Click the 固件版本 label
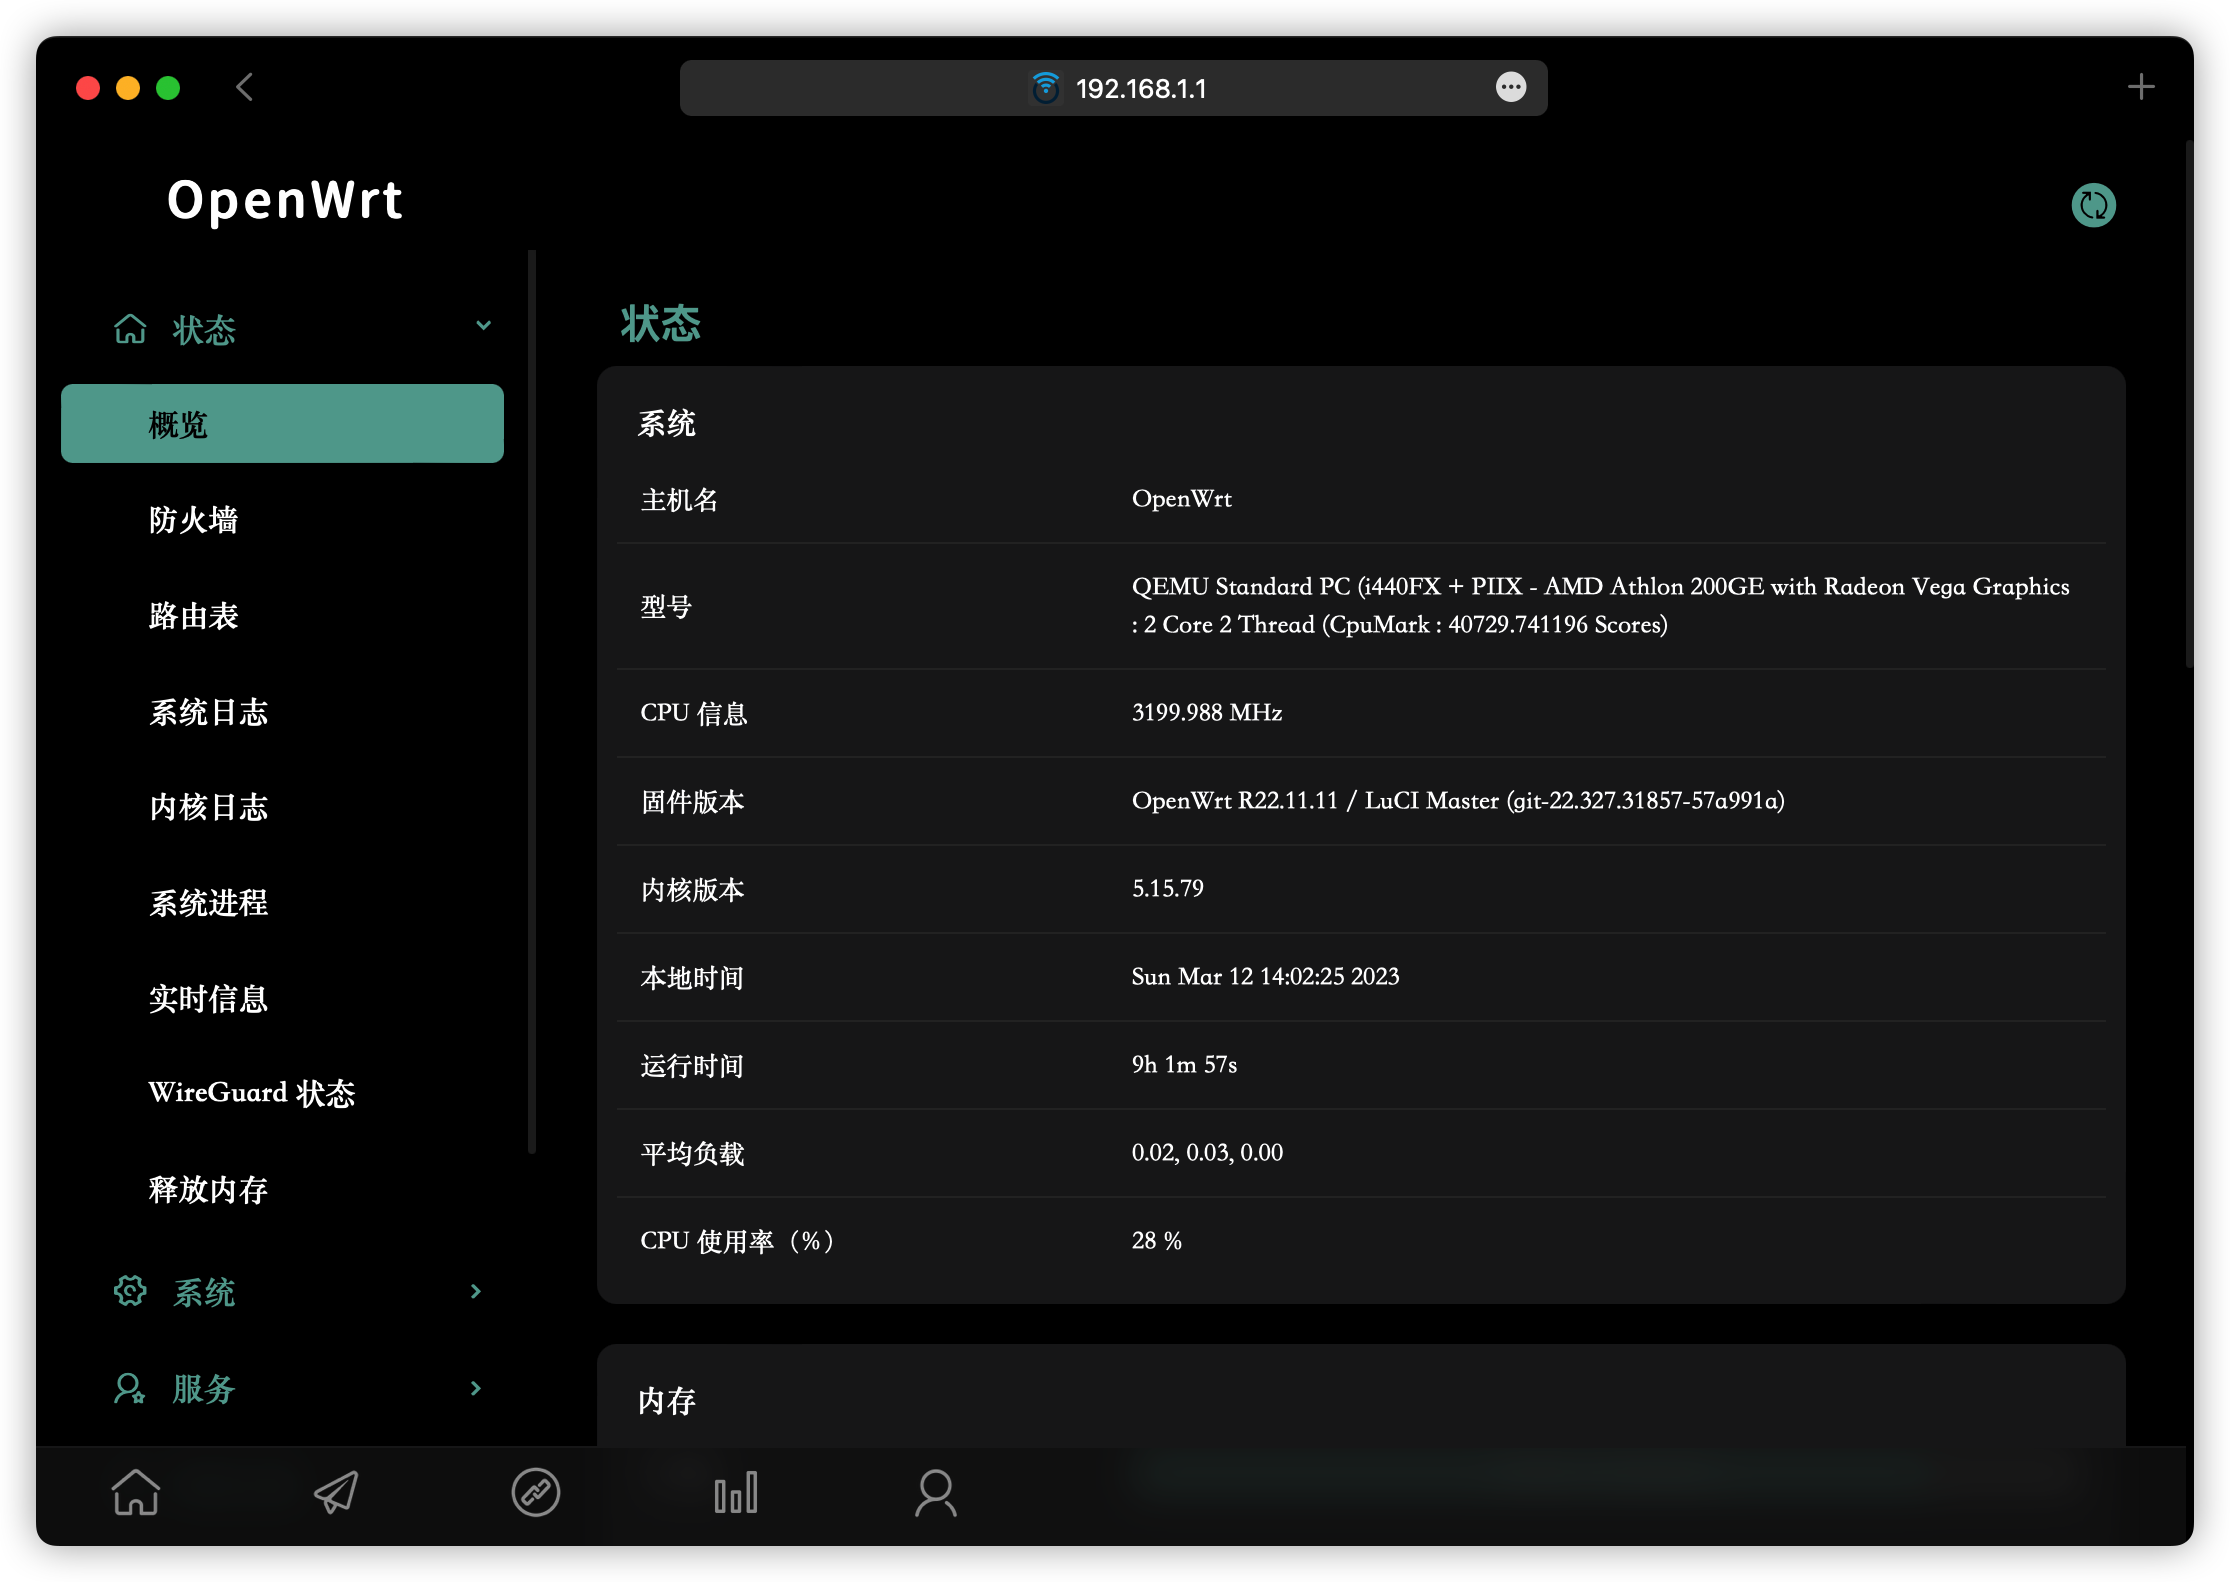The image size is (2230, 1582). click(x=692, y=802)
